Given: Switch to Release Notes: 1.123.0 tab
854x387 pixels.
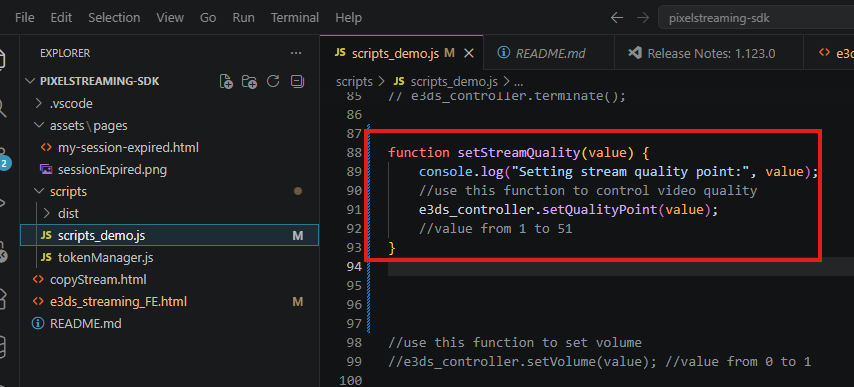Looking at the screenshot, I should (709, 53).
